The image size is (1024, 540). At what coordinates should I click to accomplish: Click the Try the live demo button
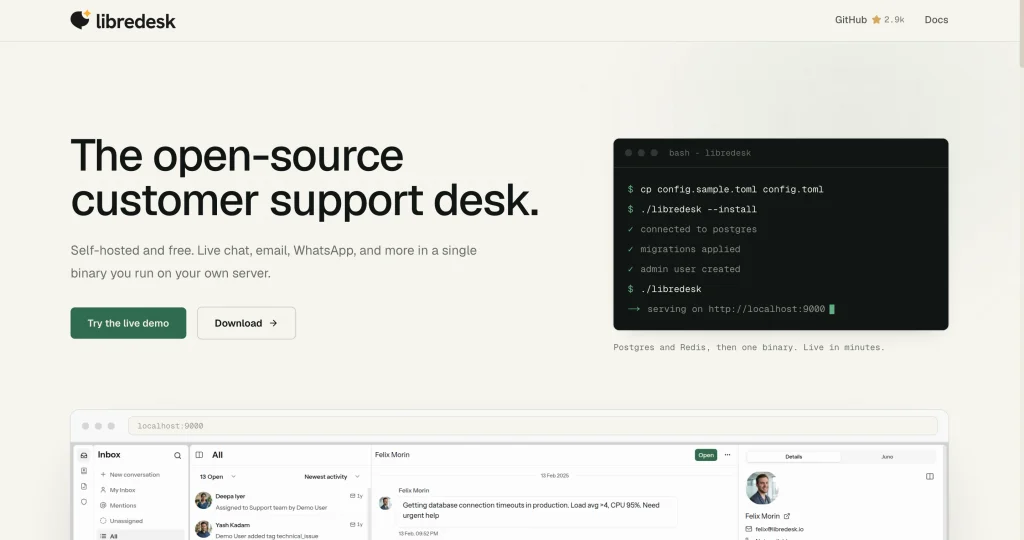pyautogui.click(x=128, y=323)
